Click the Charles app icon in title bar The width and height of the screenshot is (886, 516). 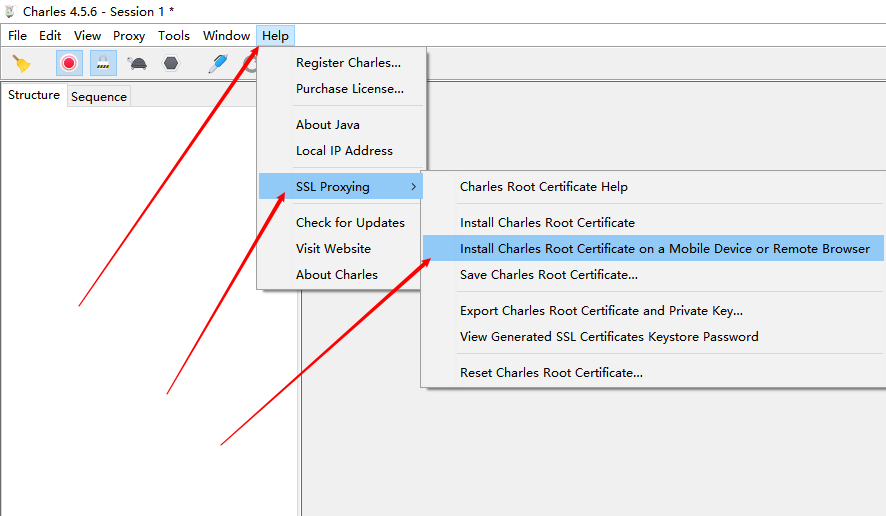(10, 12)
